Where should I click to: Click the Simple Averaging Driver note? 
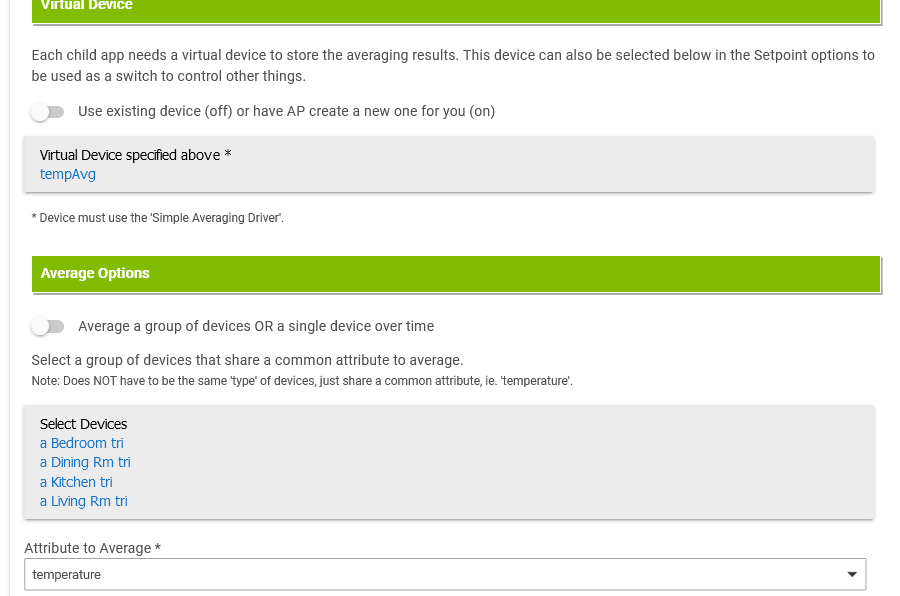pos(157,218)
